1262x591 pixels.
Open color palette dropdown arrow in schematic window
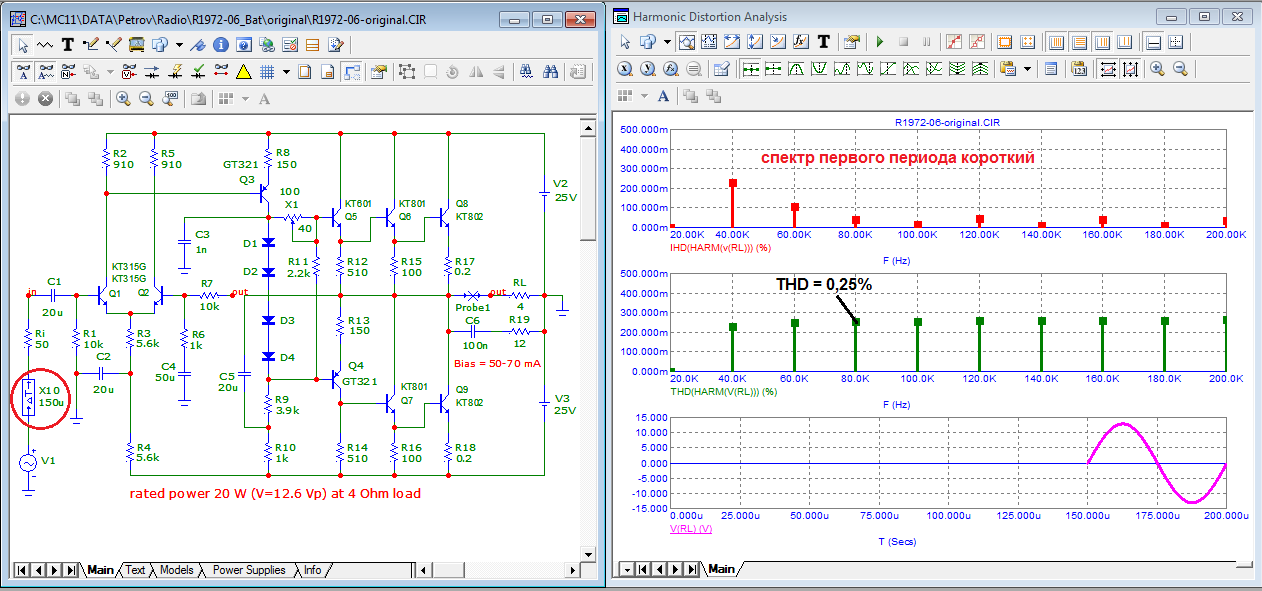click(x=245, y=98)
